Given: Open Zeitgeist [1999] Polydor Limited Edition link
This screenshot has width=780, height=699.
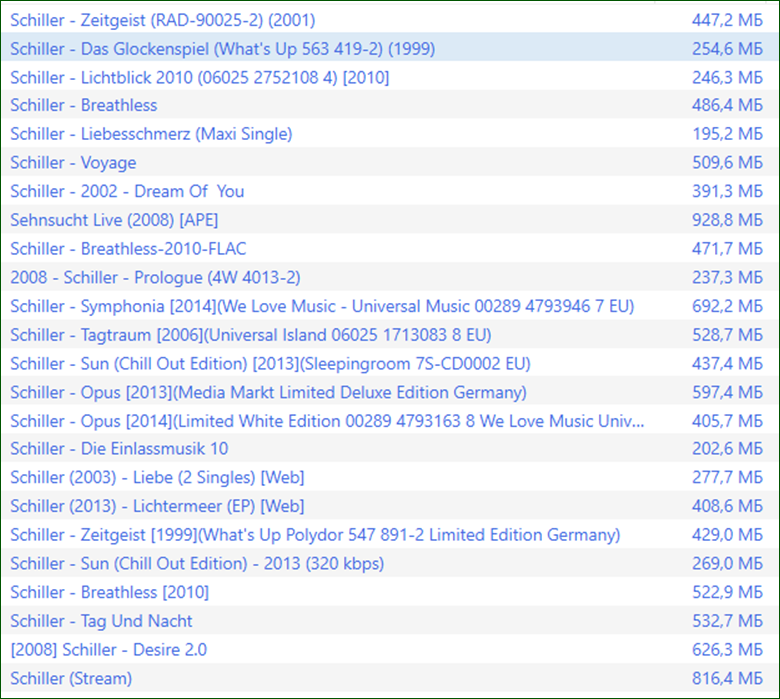Looking at the screenshot, I should pyautogui.click(x=315, y=535).
